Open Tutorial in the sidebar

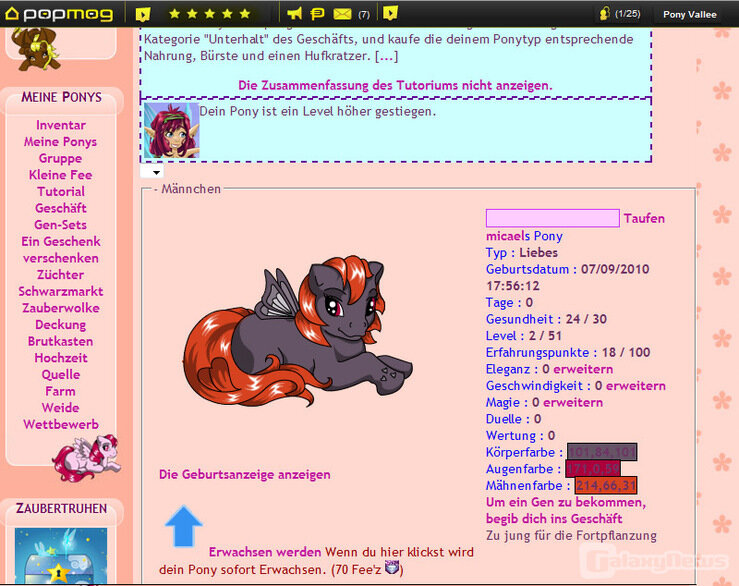(x=61, y=191)
